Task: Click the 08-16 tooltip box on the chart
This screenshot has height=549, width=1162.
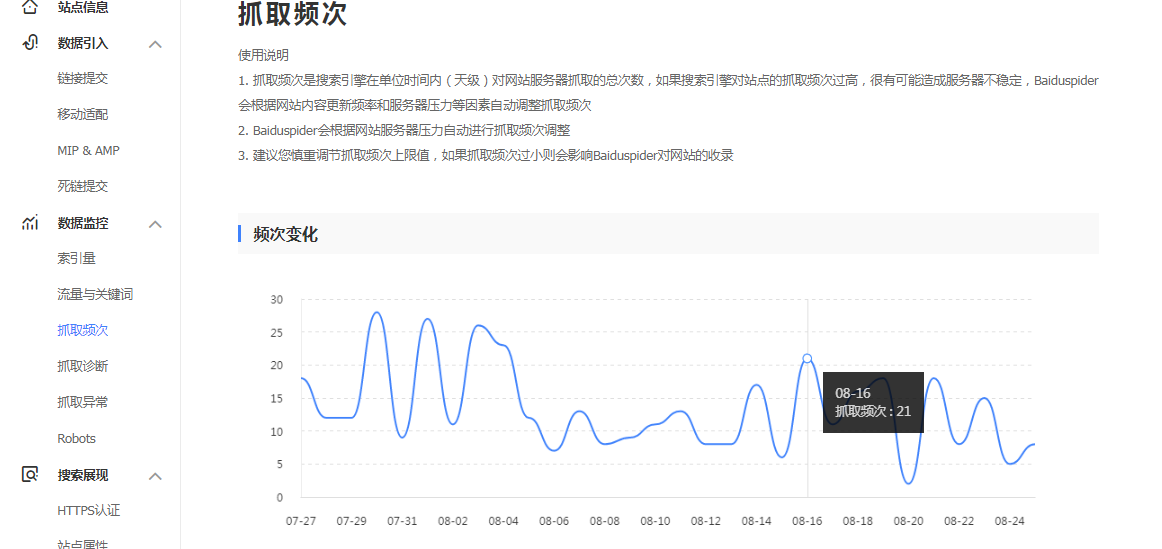Action: tap(873, 402)
